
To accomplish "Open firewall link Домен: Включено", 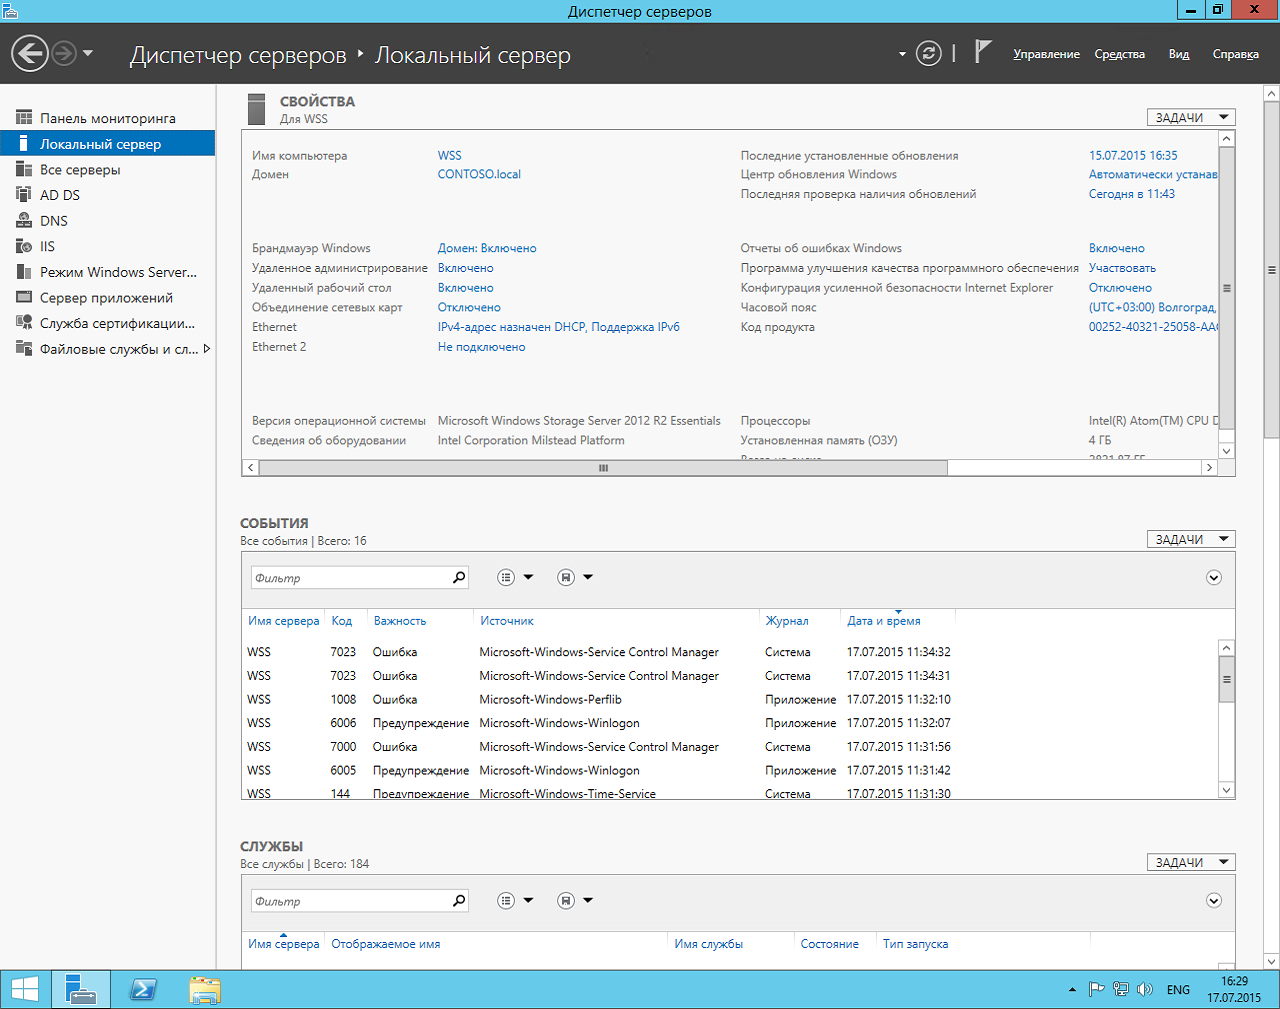I will tap(487, 248).
